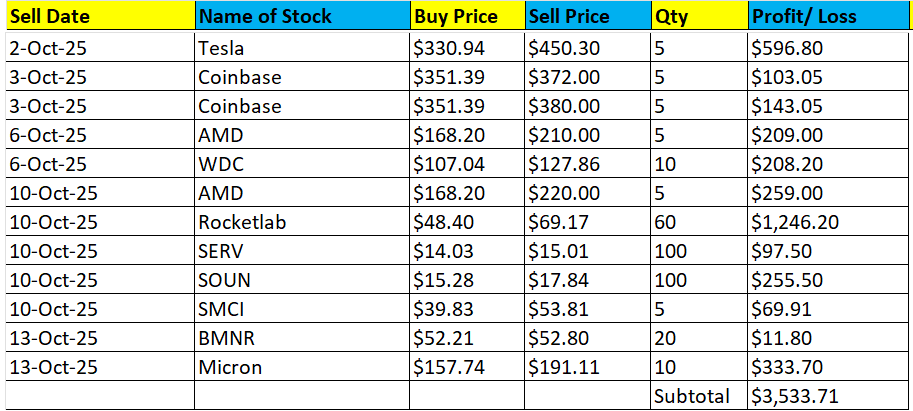This screenshot has width=913, height=411.
Task: Select the BMNR stock cell
Action: click(x=302, y=338)
